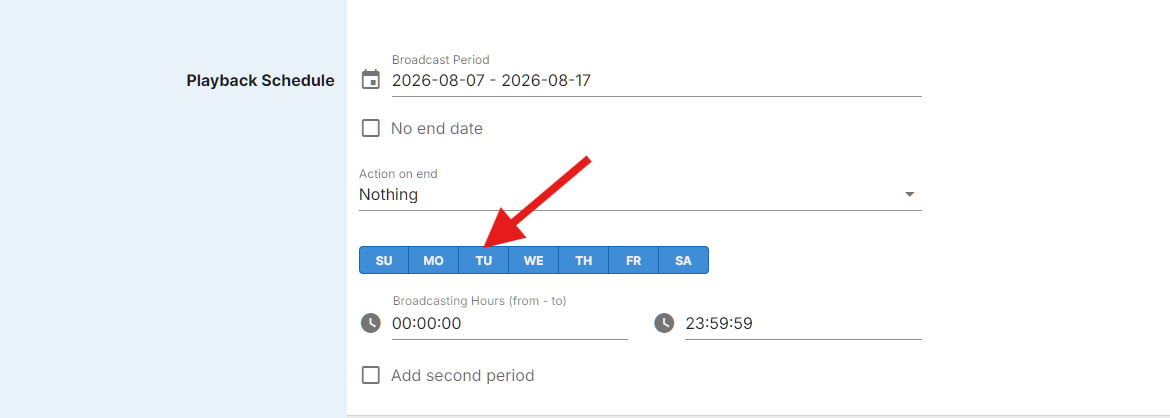Toggle the SU day button
The width and height of the screenshot is (1170, 418).
(384, 261)
